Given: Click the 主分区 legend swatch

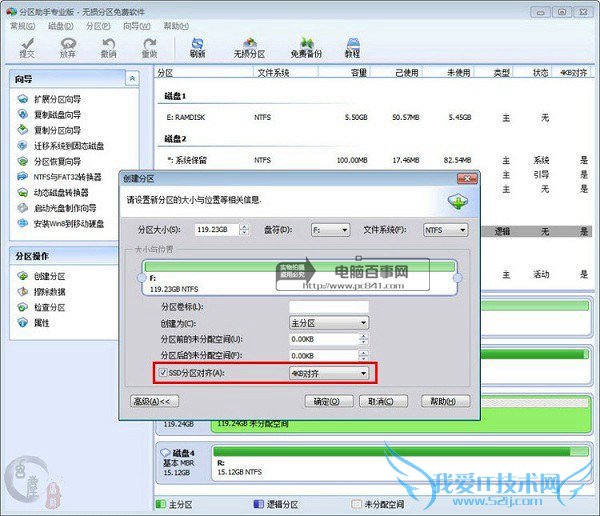Looking at the screenshot, I should [x=160, y=504].
